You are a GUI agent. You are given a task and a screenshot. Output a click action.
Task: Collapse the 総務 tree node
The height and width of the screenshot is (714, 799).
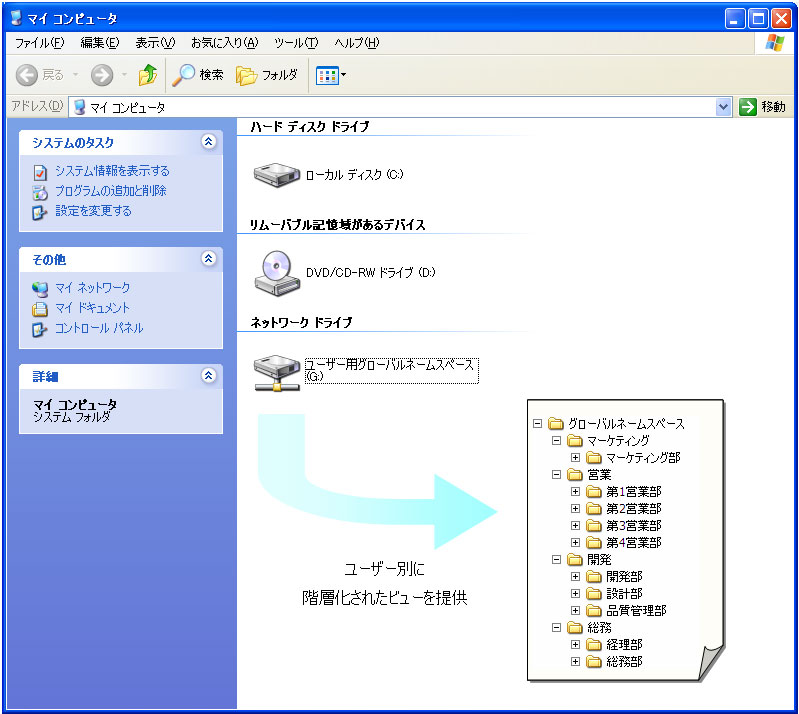(556, 627)
